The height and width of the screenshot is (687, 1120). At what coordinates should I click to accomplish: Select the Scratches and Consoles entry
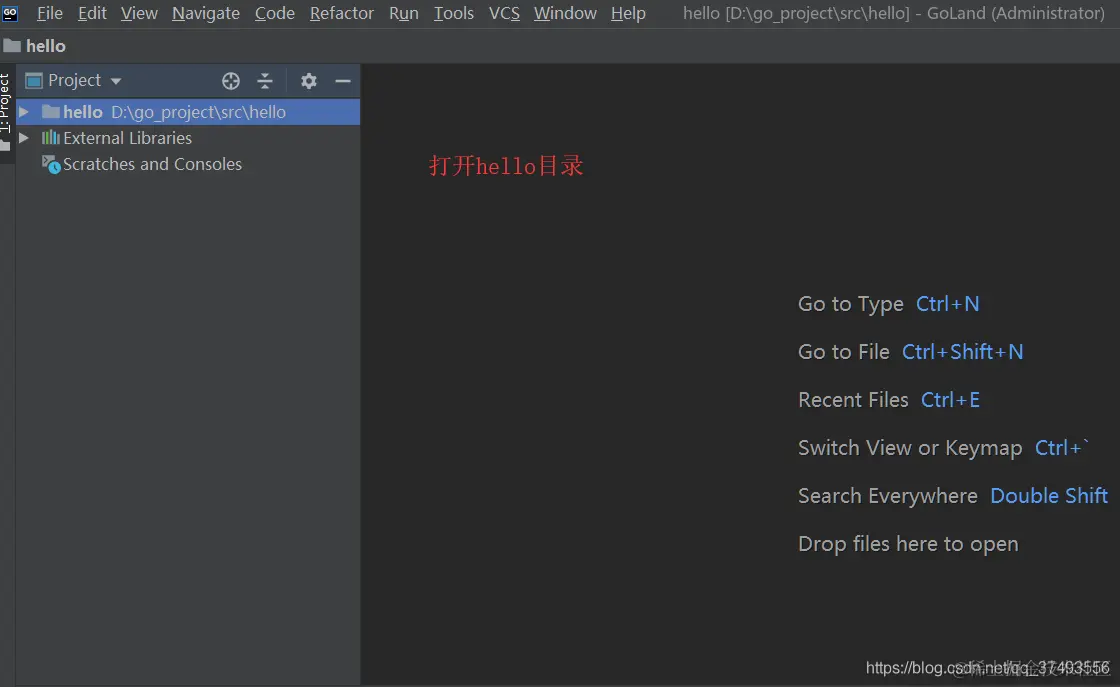point(152,164)
